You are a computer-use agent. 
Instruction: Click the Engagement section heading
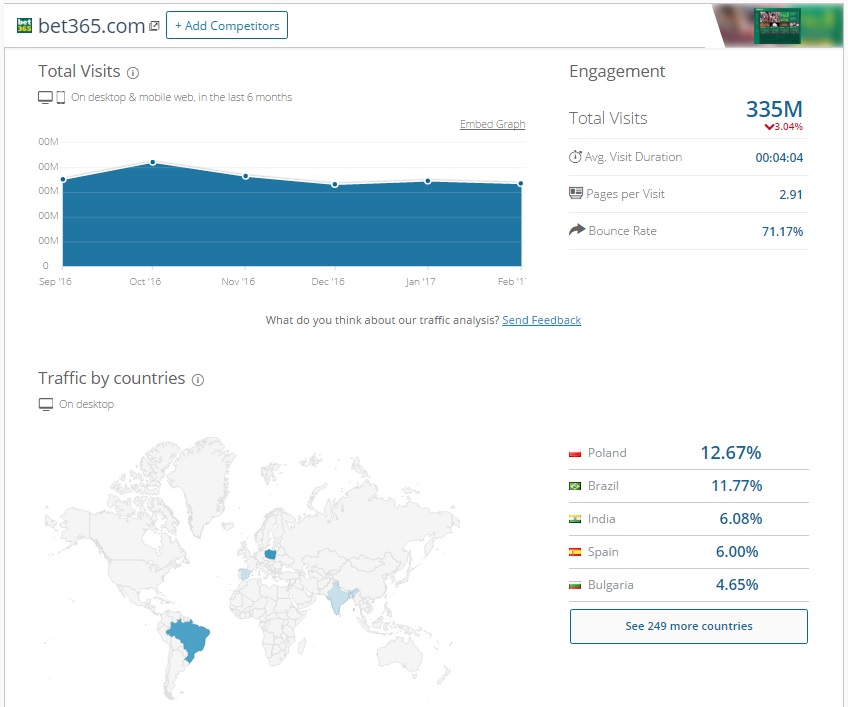[x=617, y=72]
